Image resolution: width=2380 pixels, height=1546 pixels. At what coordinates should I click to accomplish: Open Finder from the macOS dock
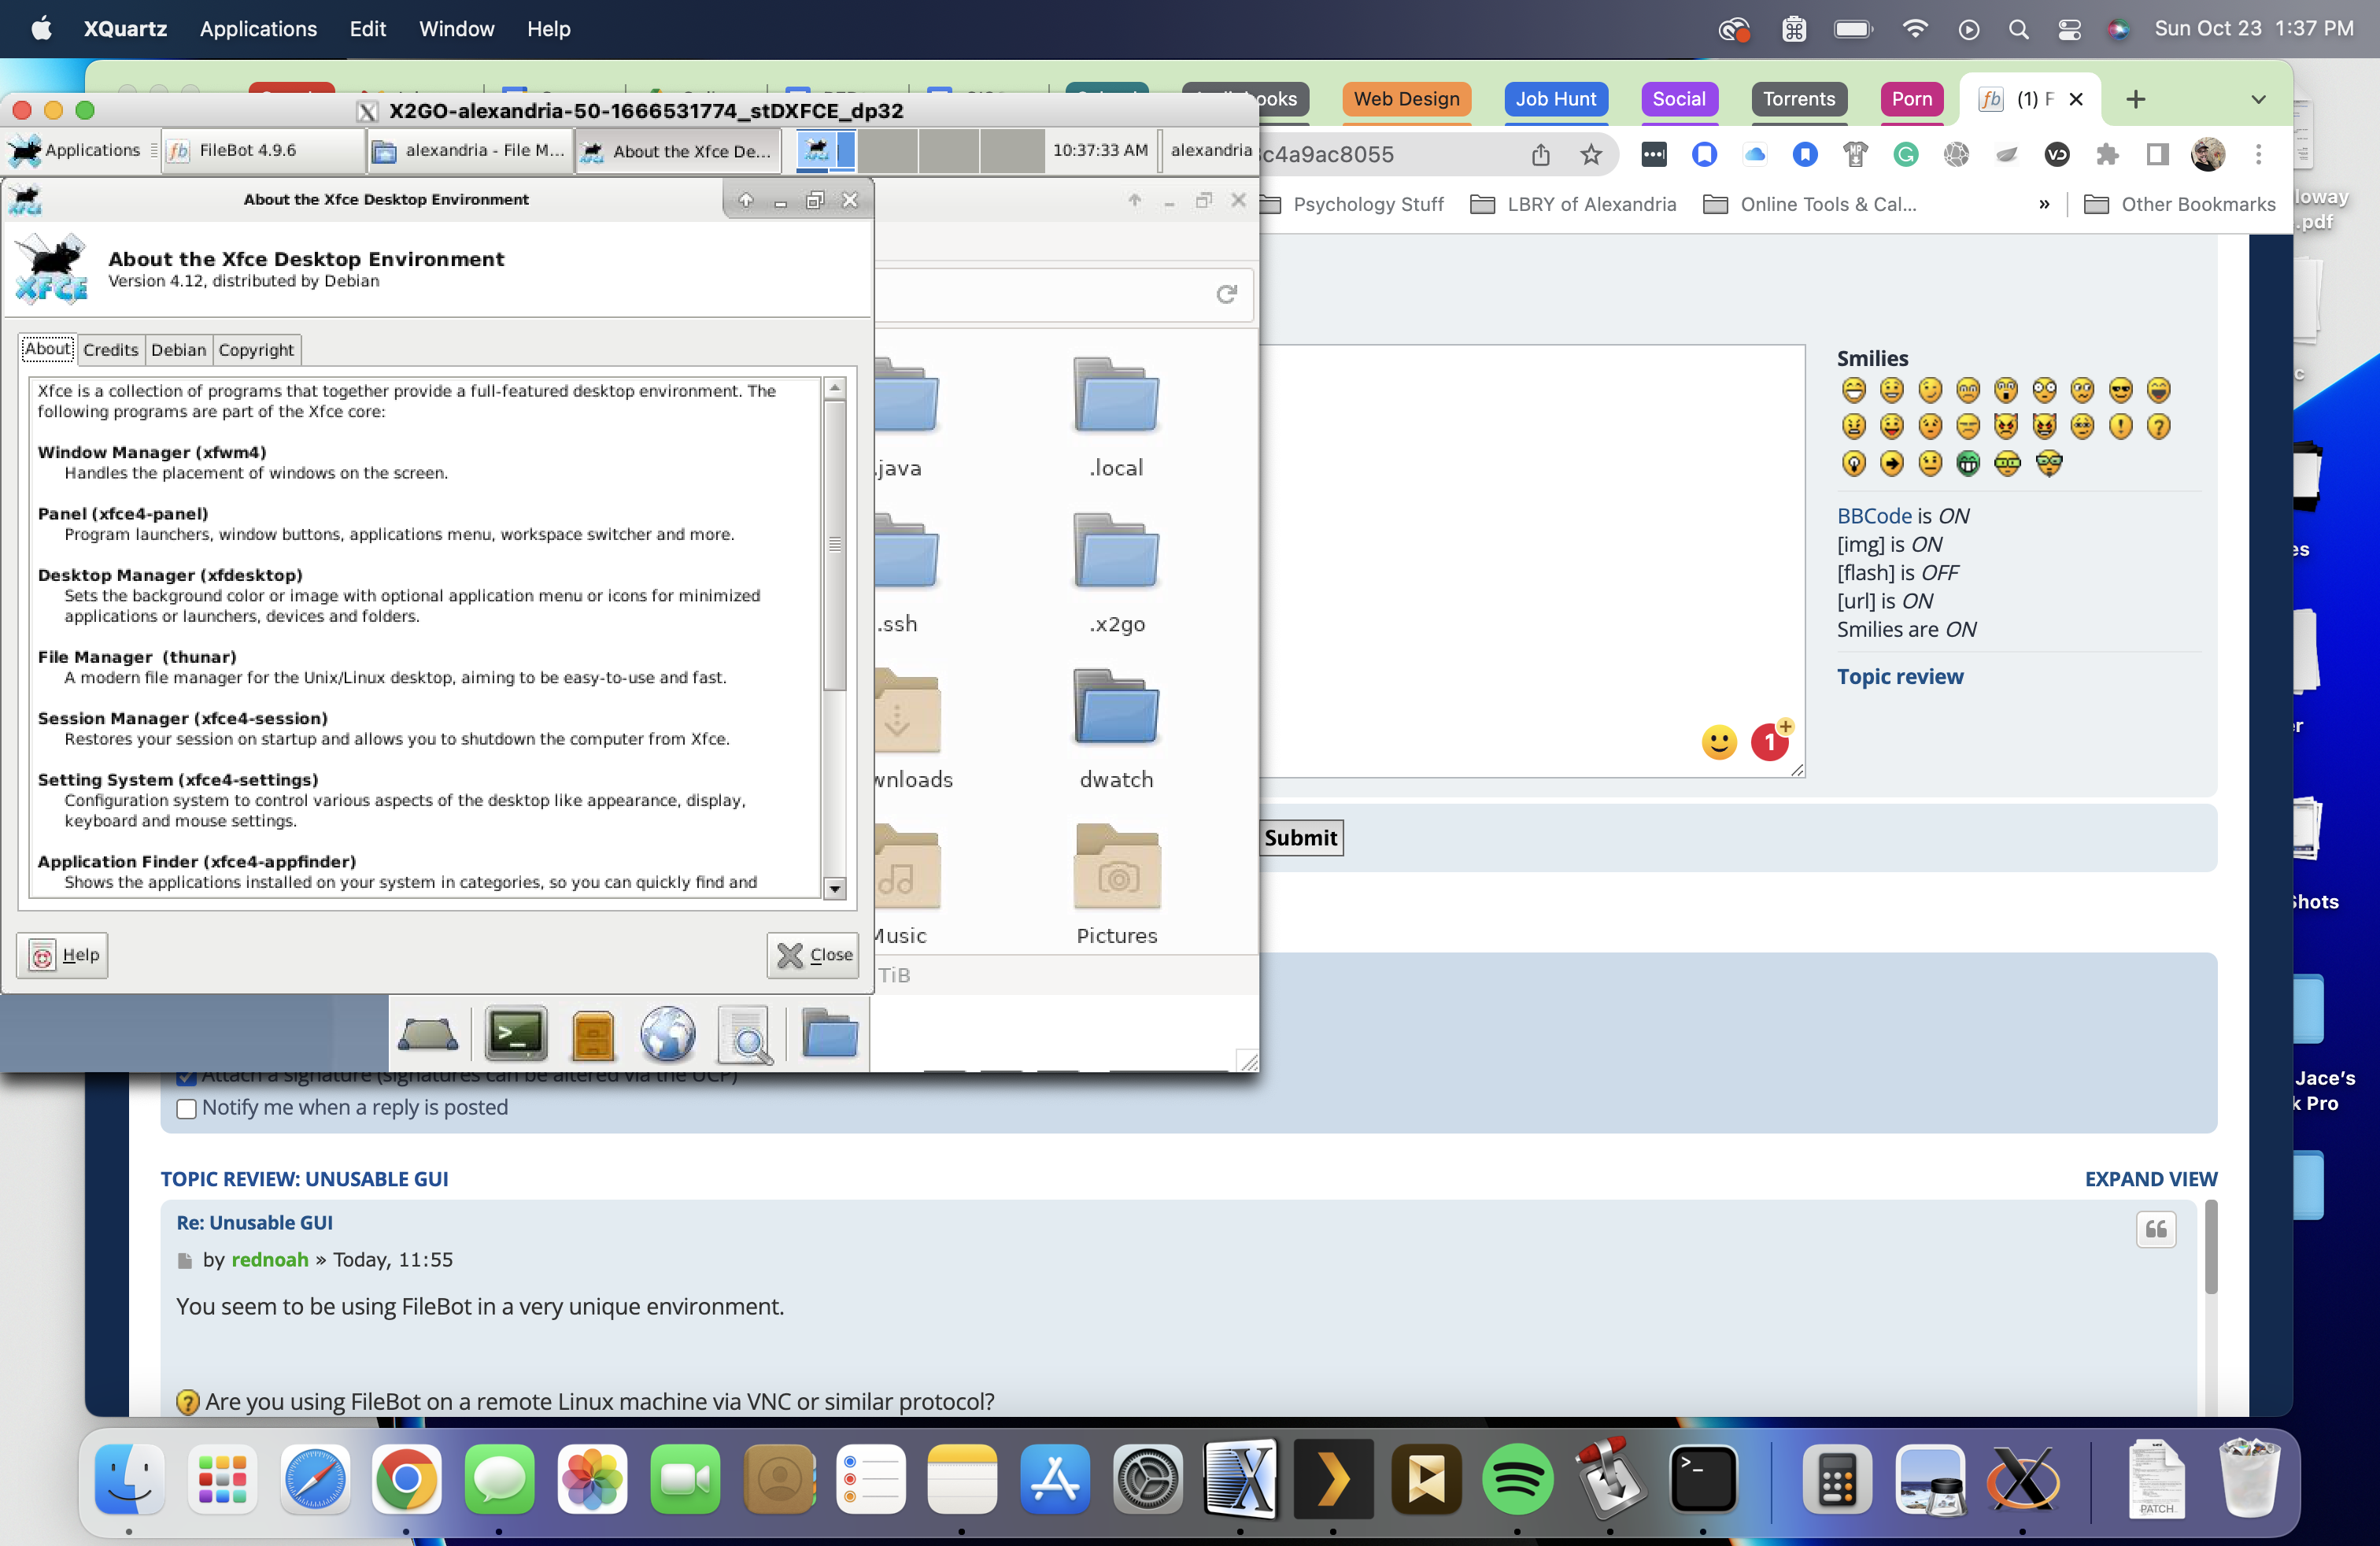coord(129,1478)
